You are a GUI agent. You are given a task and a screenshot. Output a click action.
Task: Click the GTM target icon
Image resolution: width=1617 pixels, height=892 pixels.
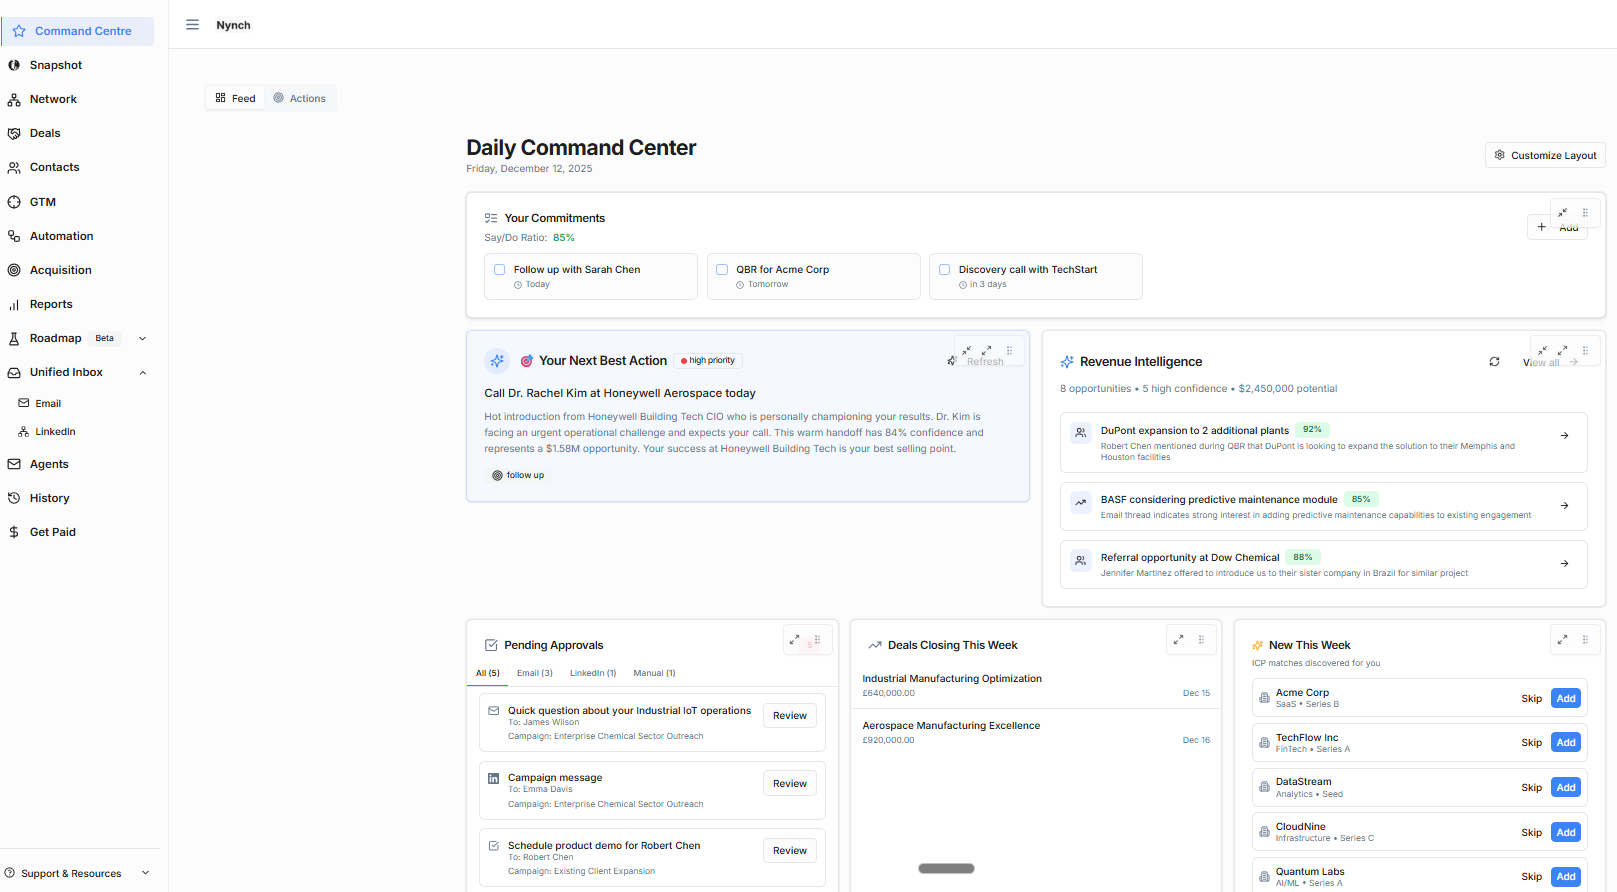click(x=14, y=202)
